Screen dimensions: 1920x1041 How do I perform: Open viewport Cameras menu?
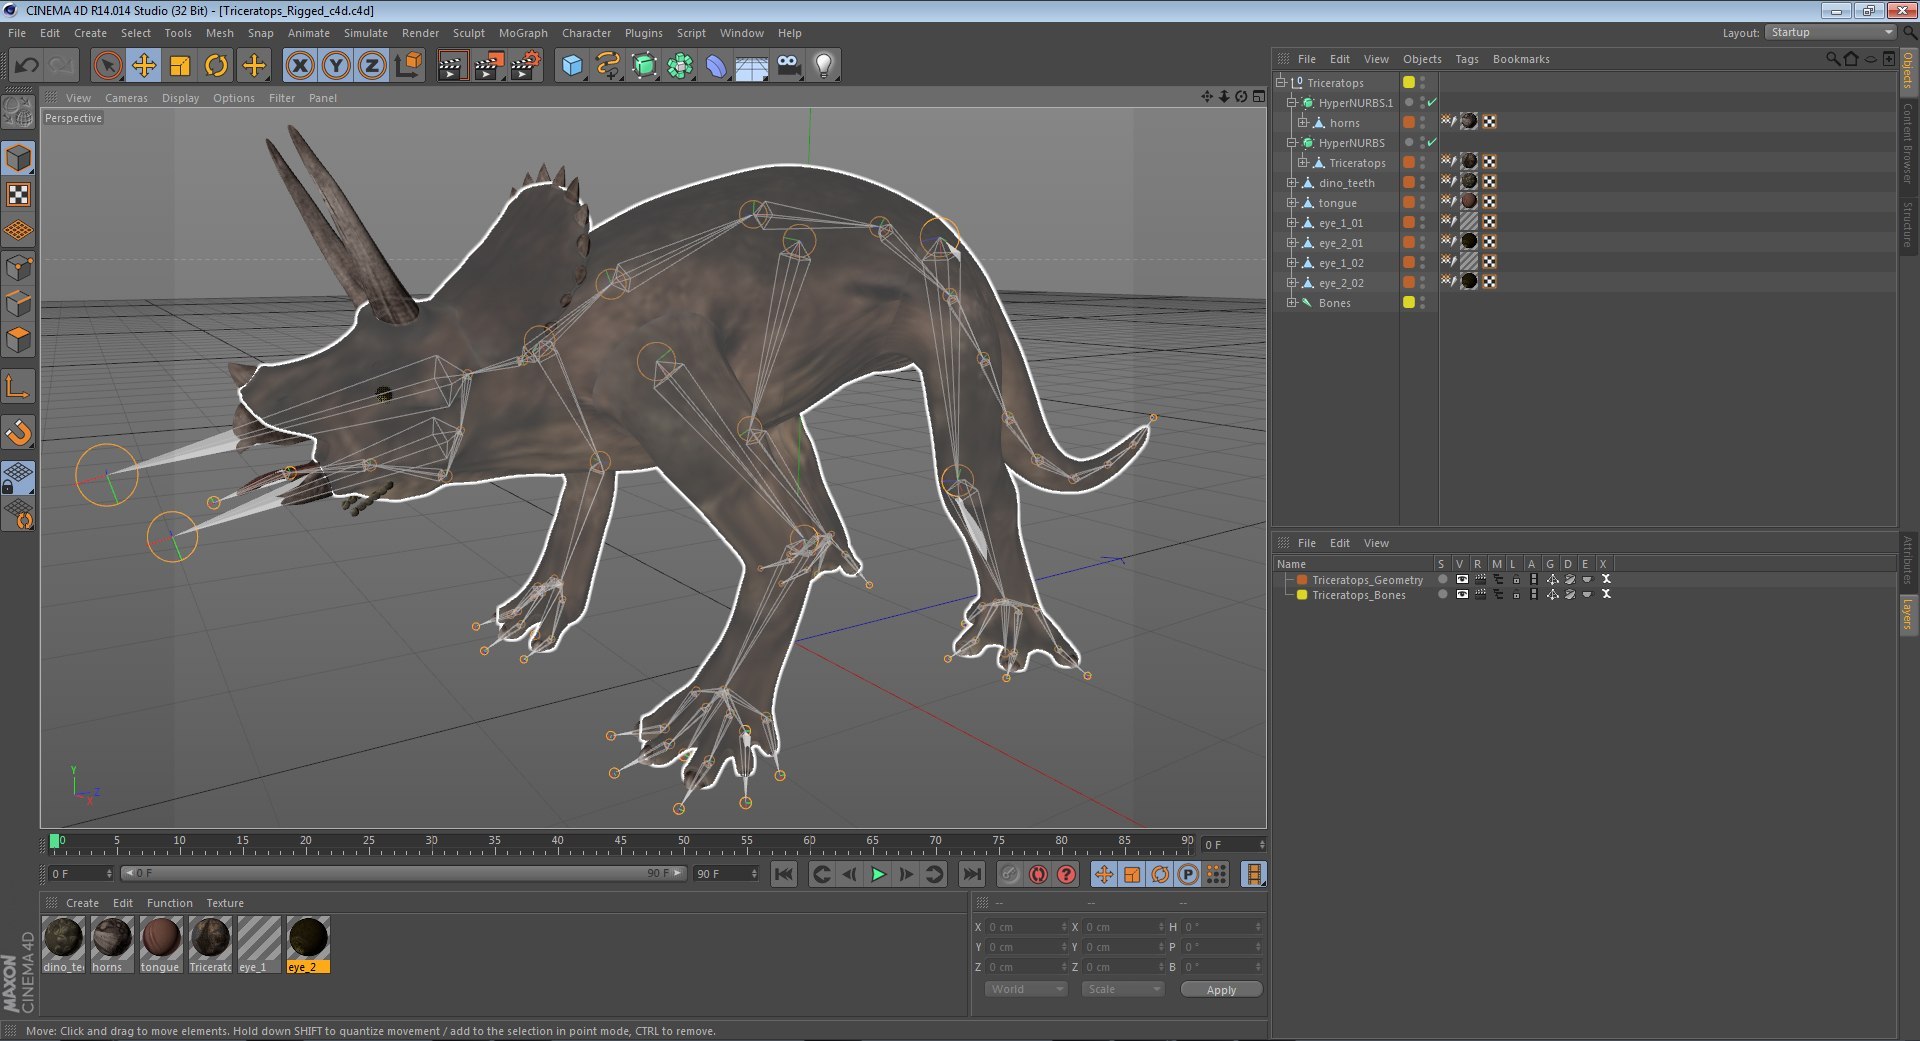[x=126, y=98]
